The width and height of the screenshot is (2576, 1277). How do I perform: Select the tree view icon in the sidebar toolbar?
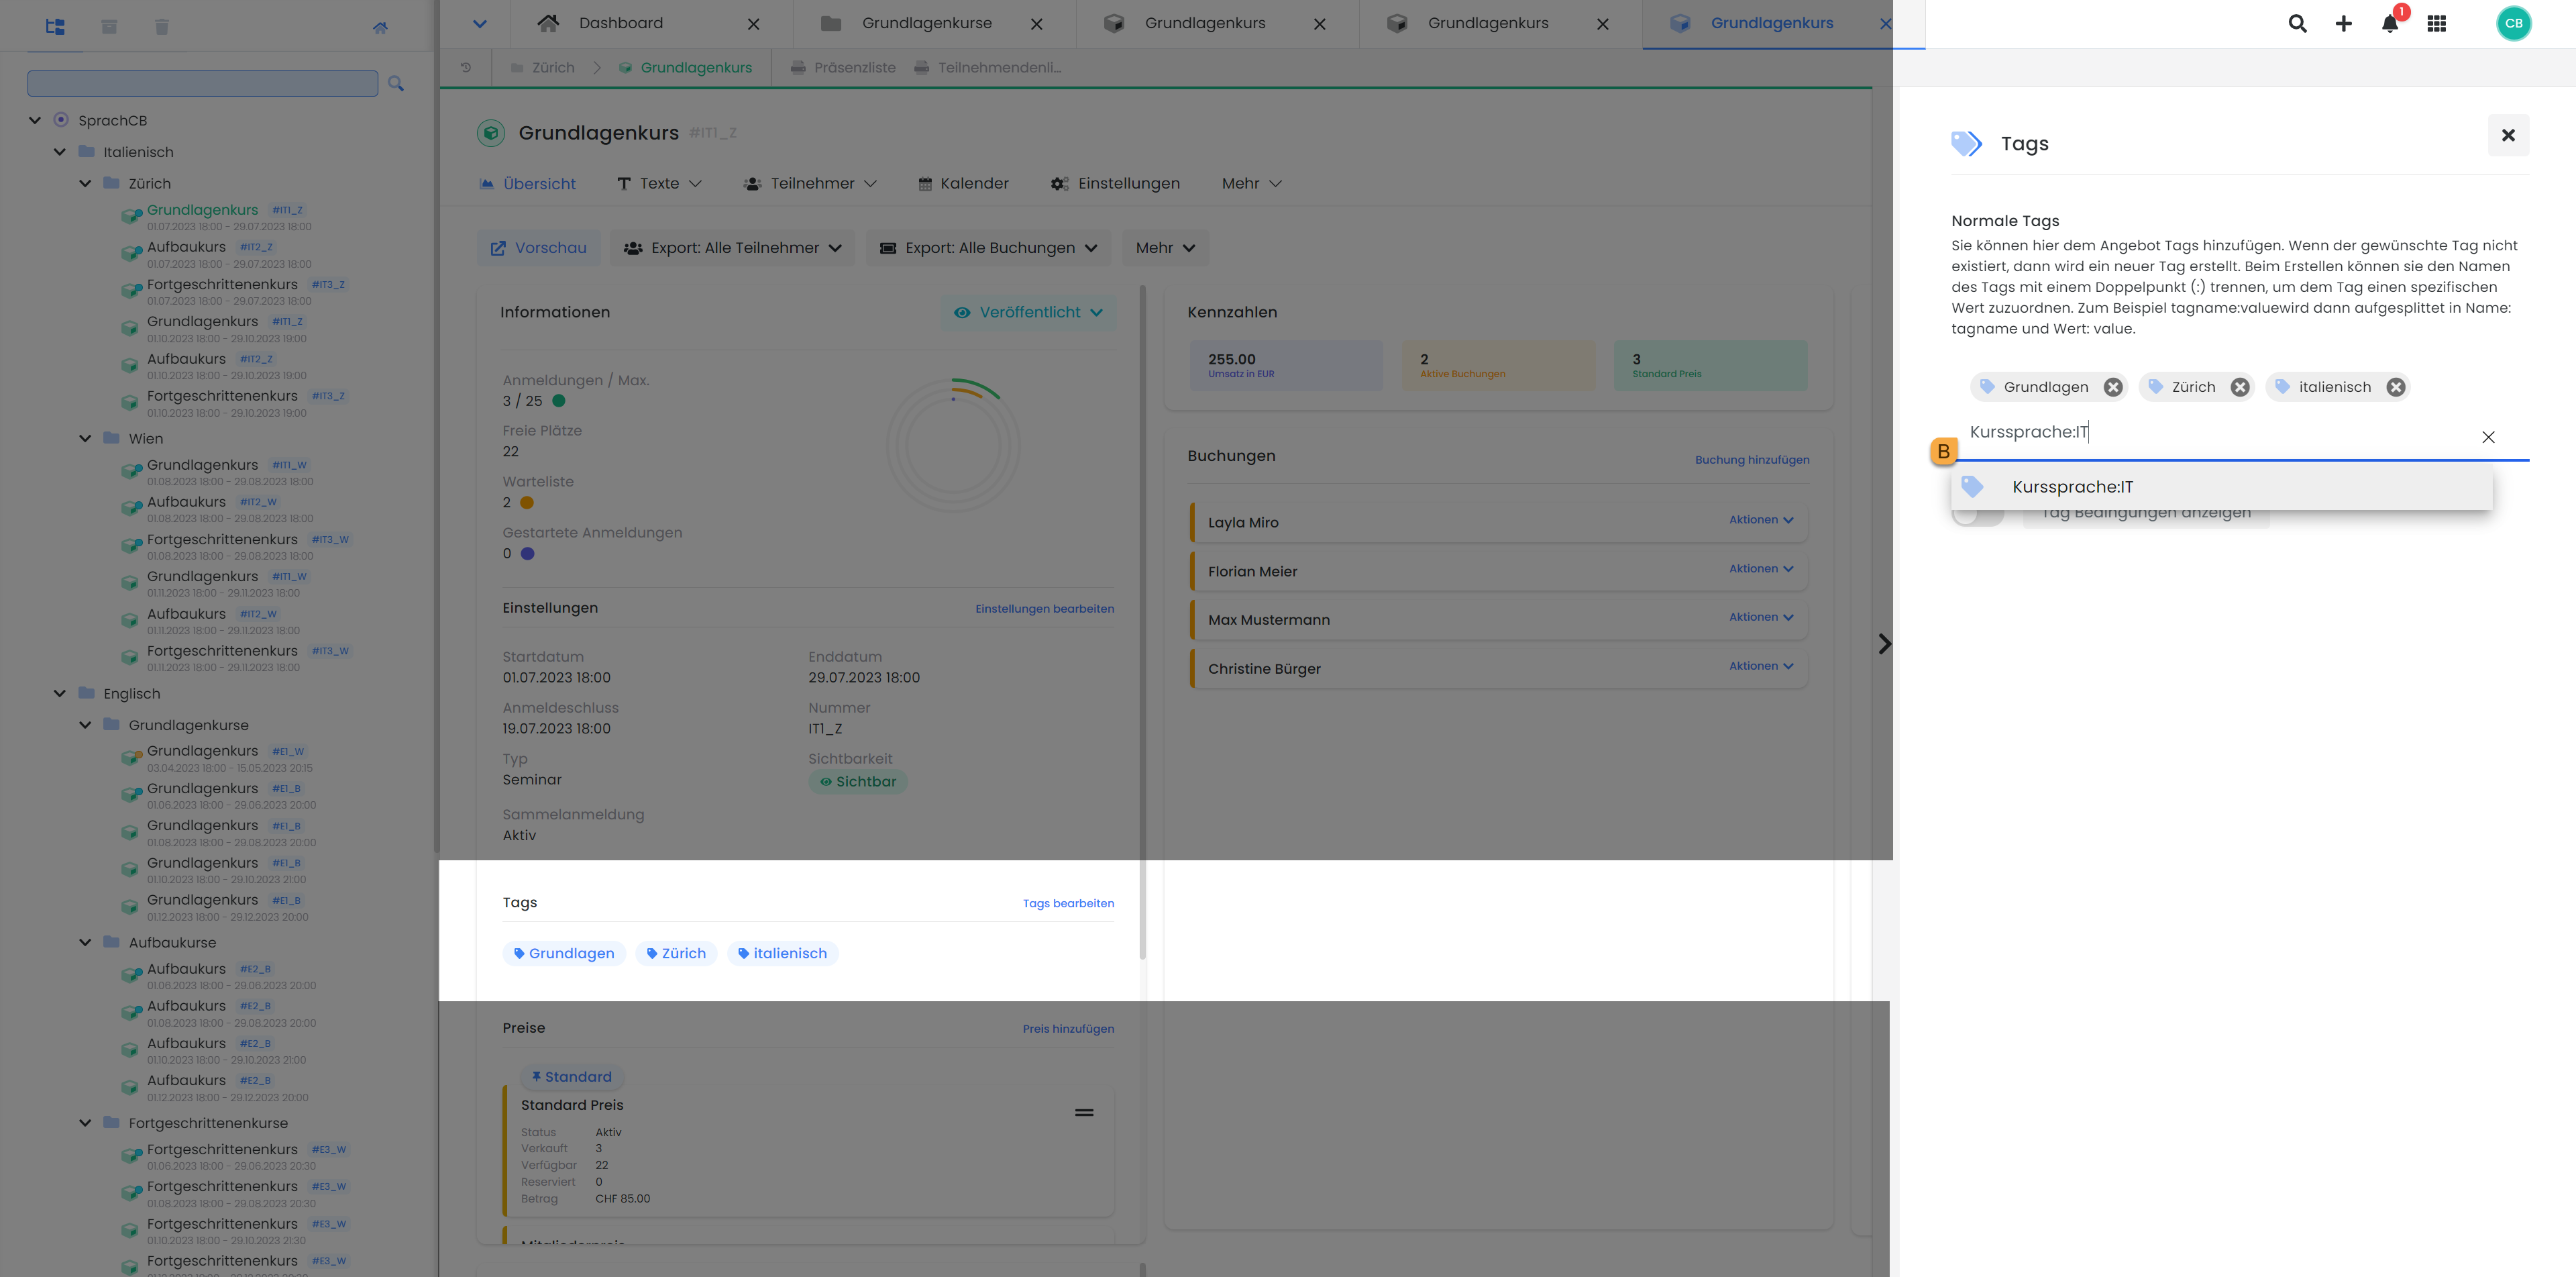point(55,27)
